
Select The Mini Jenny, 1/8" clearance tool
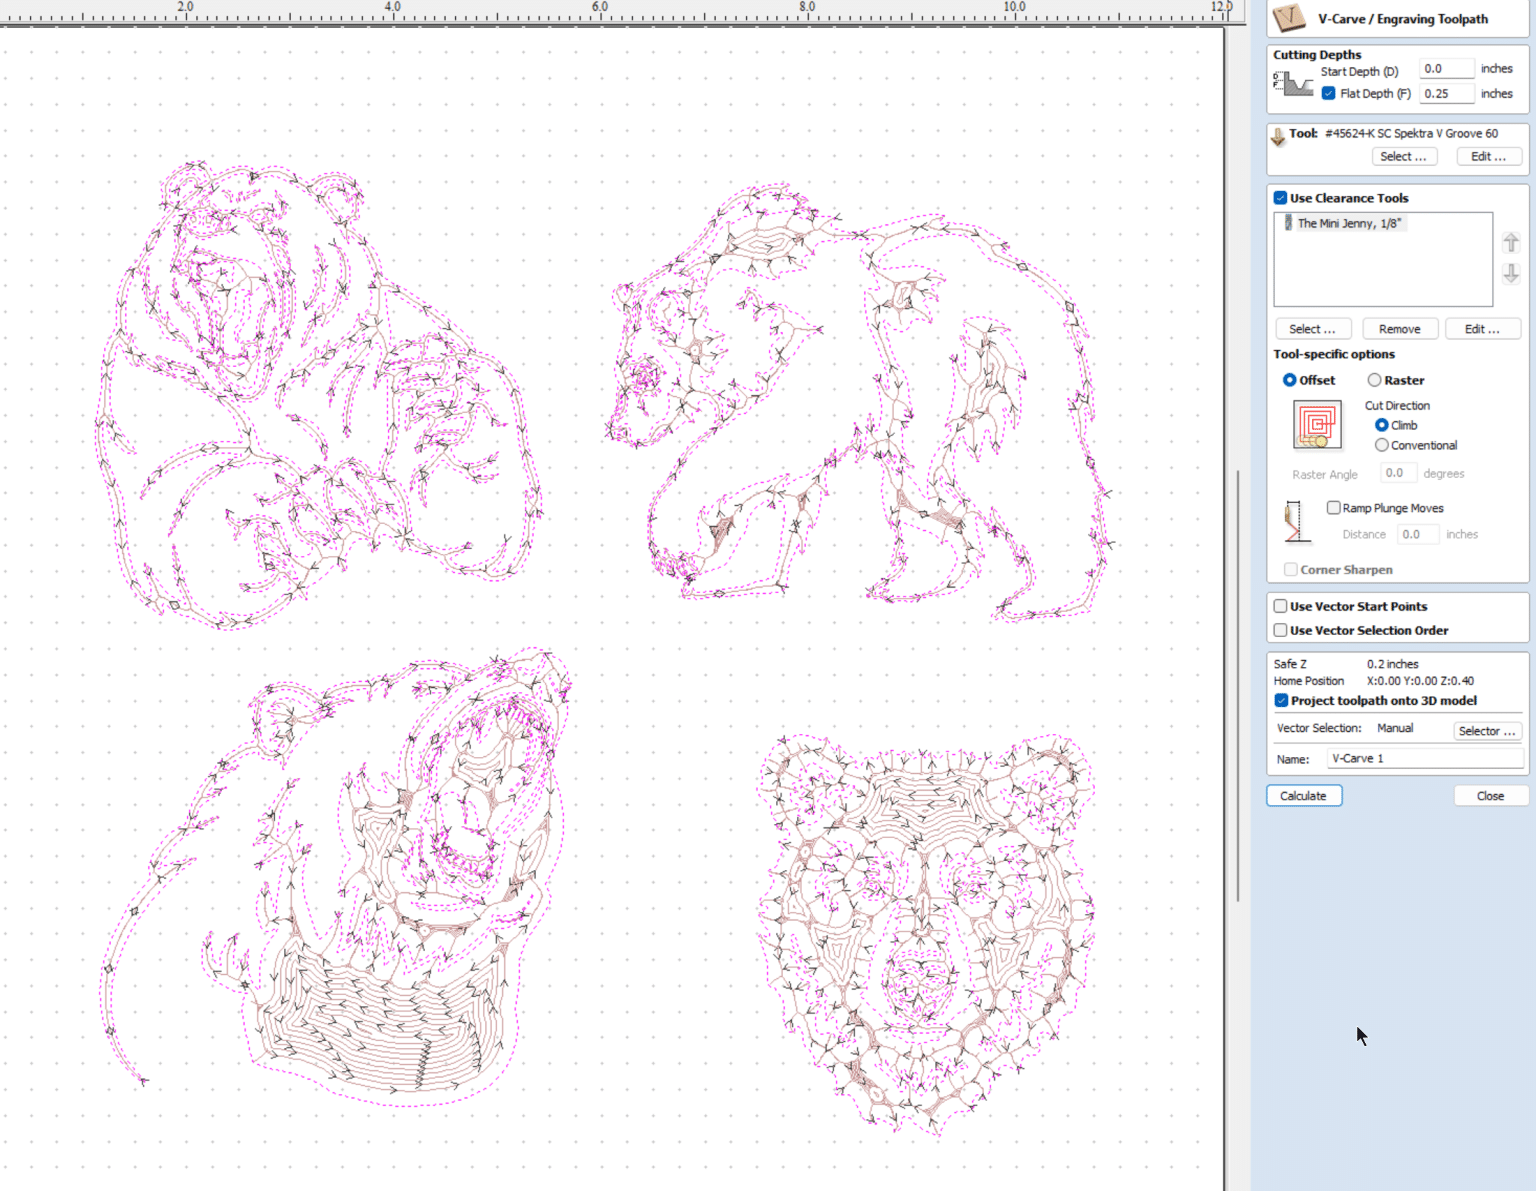[x=1349, y=223]
